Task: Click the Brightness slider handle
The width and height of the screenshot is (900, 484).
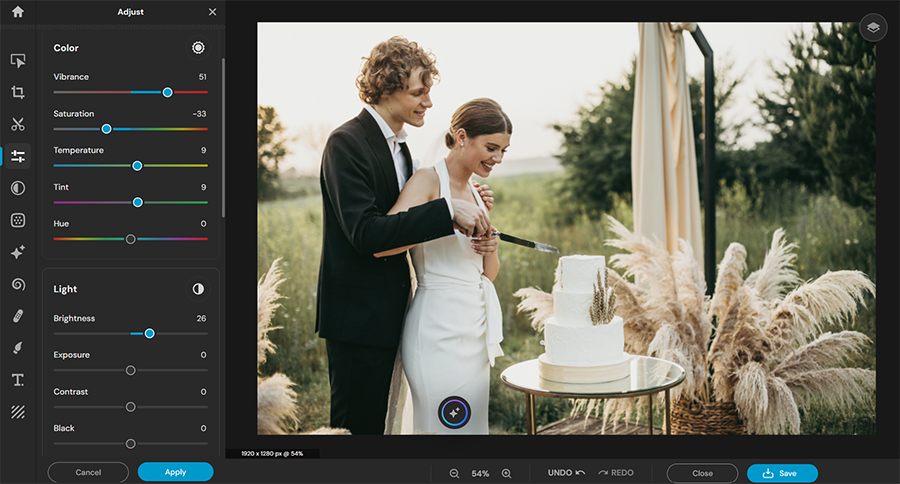Action: coord(149,334)
